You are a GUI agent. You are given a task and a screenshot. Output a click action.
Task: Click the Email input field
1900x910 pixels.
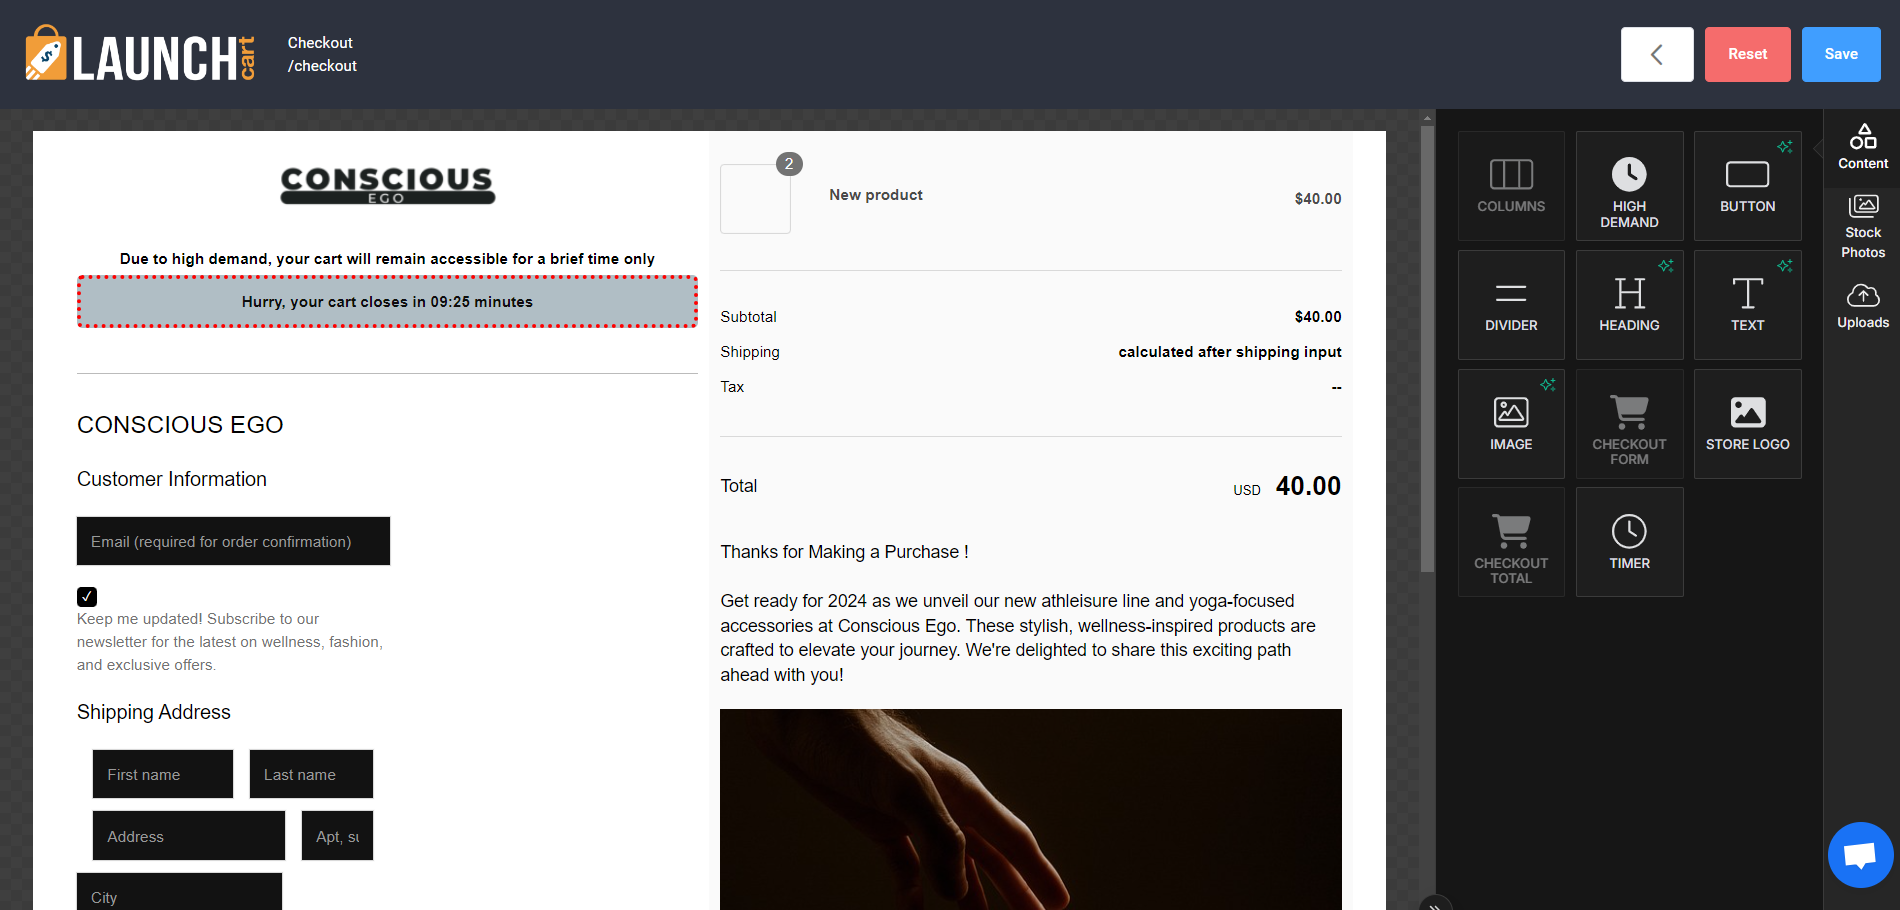pyautogui.click(x=233, y=541)
